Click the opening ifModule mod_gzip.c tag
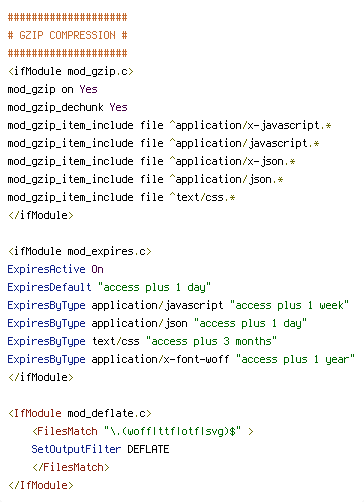364x502 pixels. (71, 71)
